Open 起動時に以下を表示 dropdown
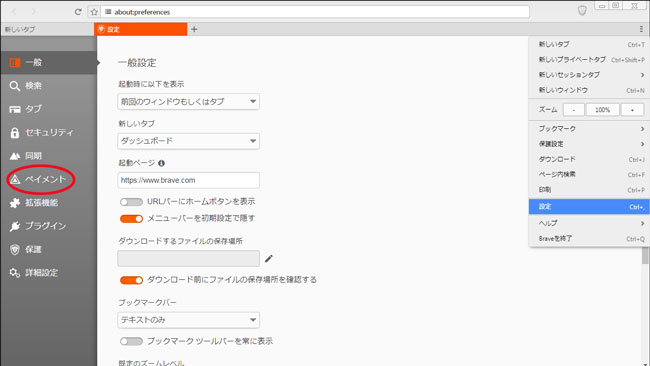The image size is (650, 366). tap(189, 102)
